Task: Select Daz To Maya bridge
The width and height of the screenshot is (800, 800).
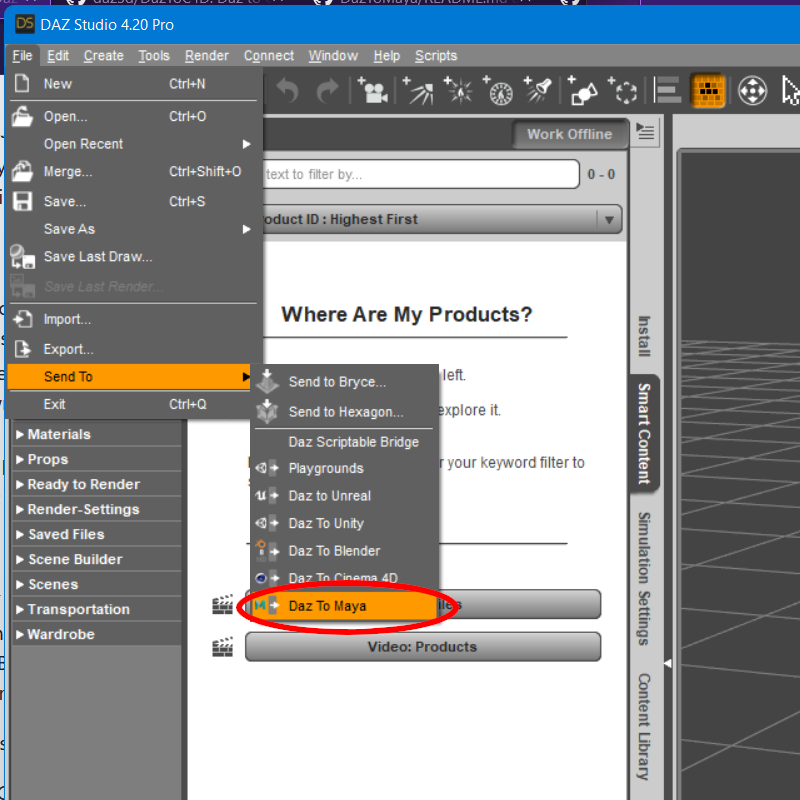Action: point(344,606)
